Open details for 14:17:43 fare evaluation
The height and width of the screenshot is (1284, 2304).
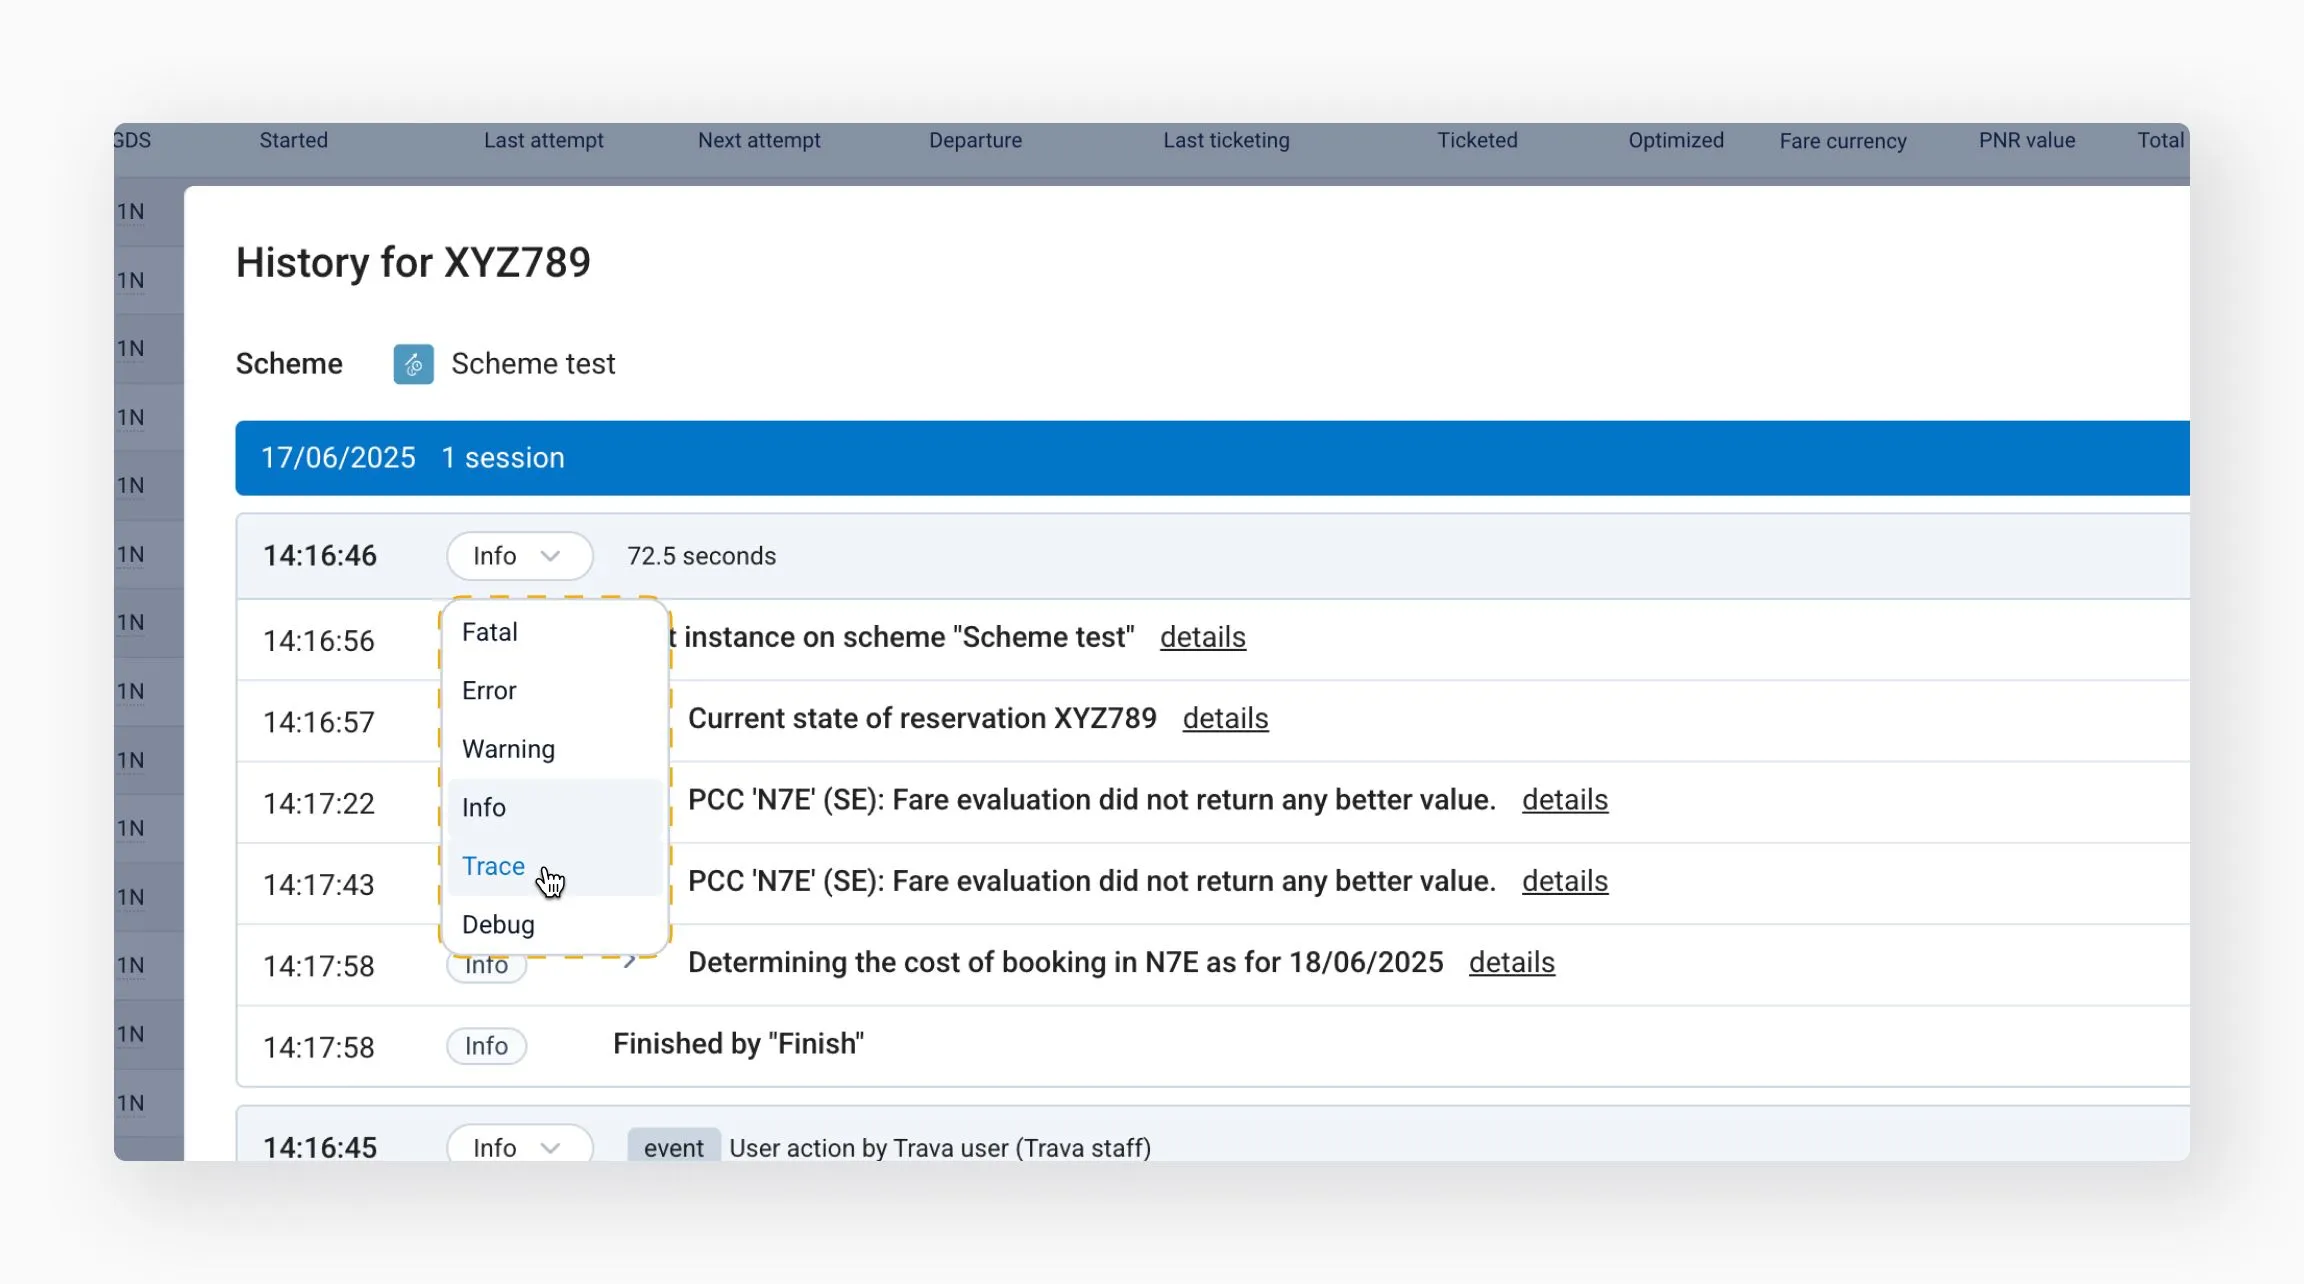click(1564, 881)
